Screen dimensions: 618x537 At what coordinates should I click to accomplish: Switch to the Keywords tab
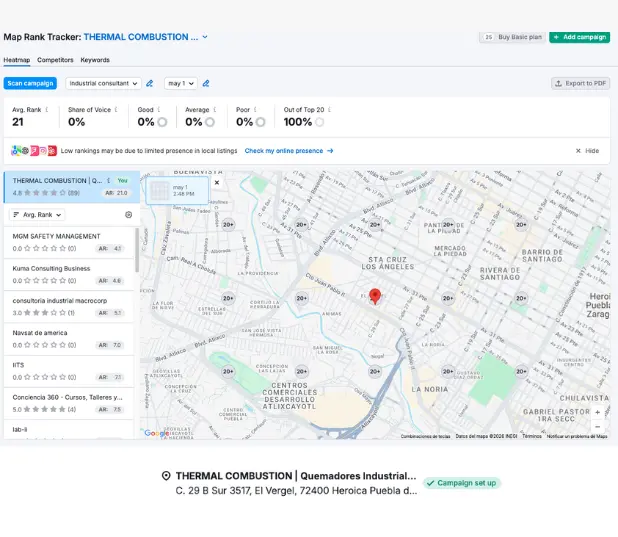coord(95,60)
